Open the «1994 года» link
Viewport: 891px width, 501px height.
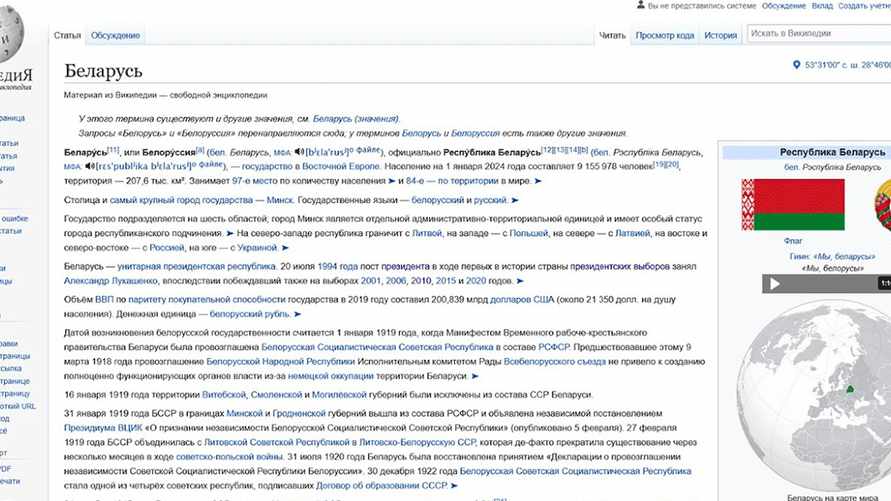[x=338, y=266]
